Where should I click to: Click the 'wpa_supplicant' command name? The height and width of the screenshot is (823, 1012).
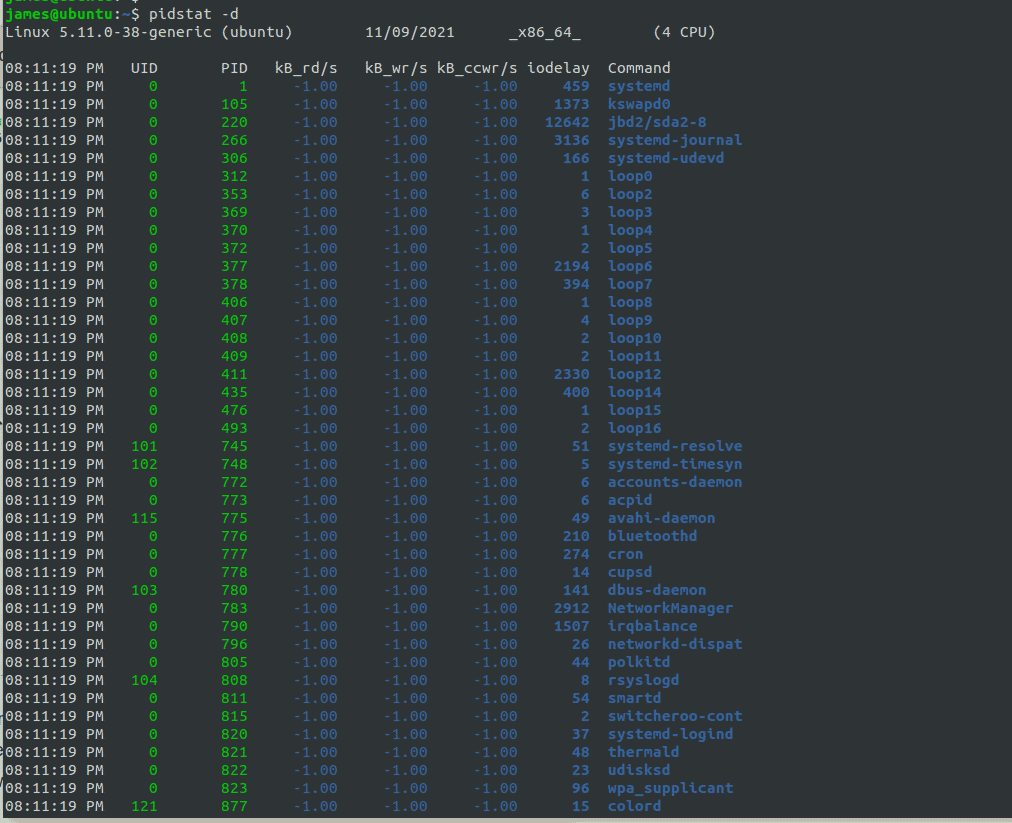point(671,789)
